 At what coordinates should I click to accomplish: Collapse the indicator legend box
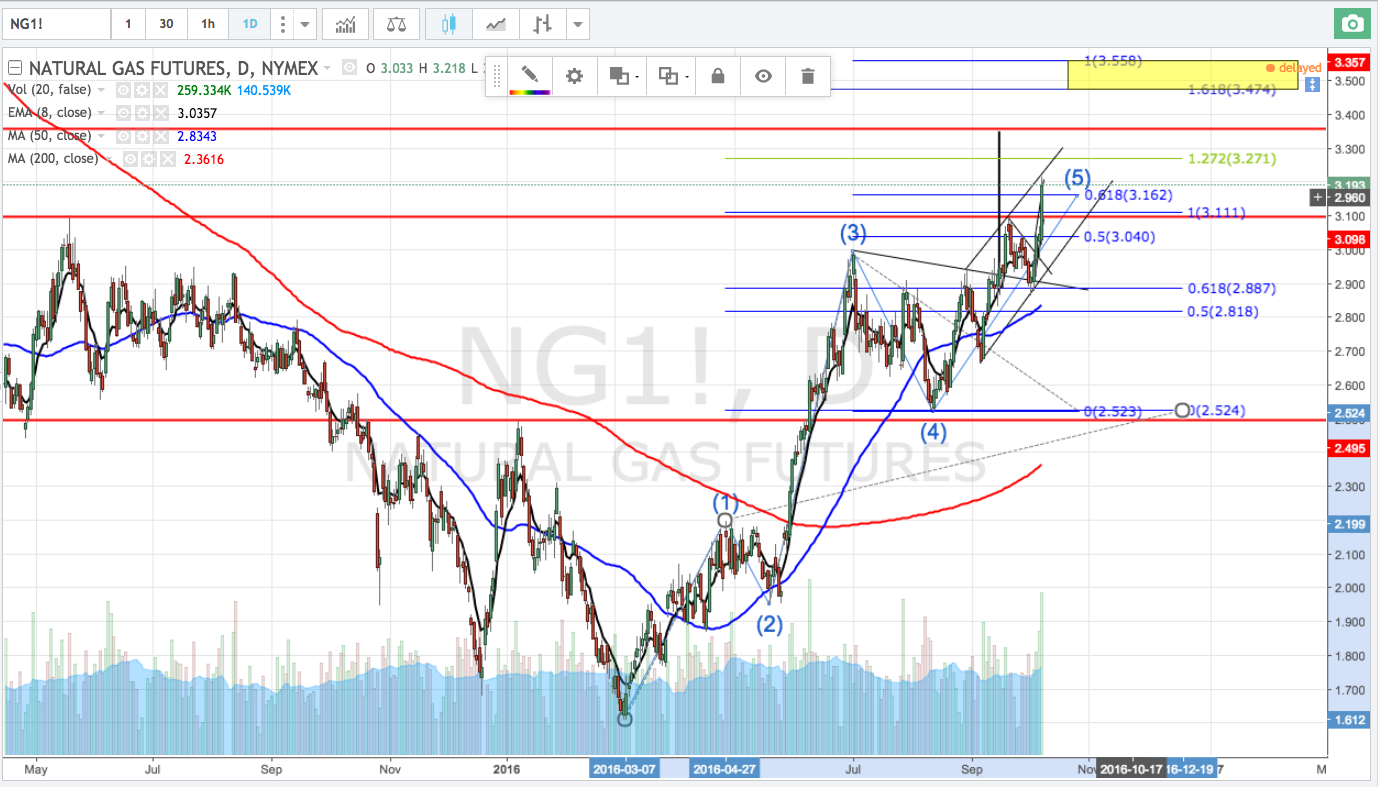click(14, 68)
